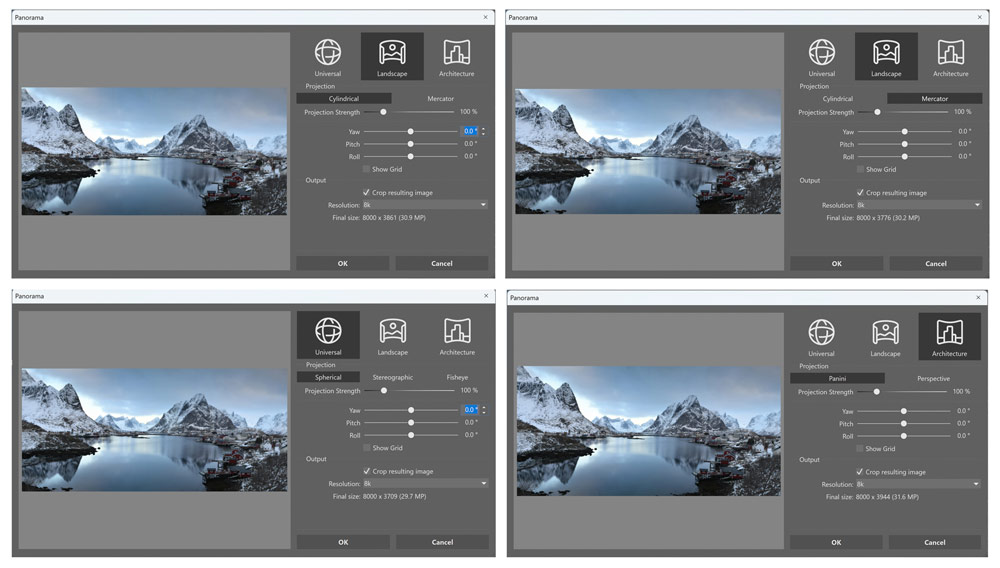Click highlighted Architecture icon above Panini option
The image size is (1000, 568).
950,337
